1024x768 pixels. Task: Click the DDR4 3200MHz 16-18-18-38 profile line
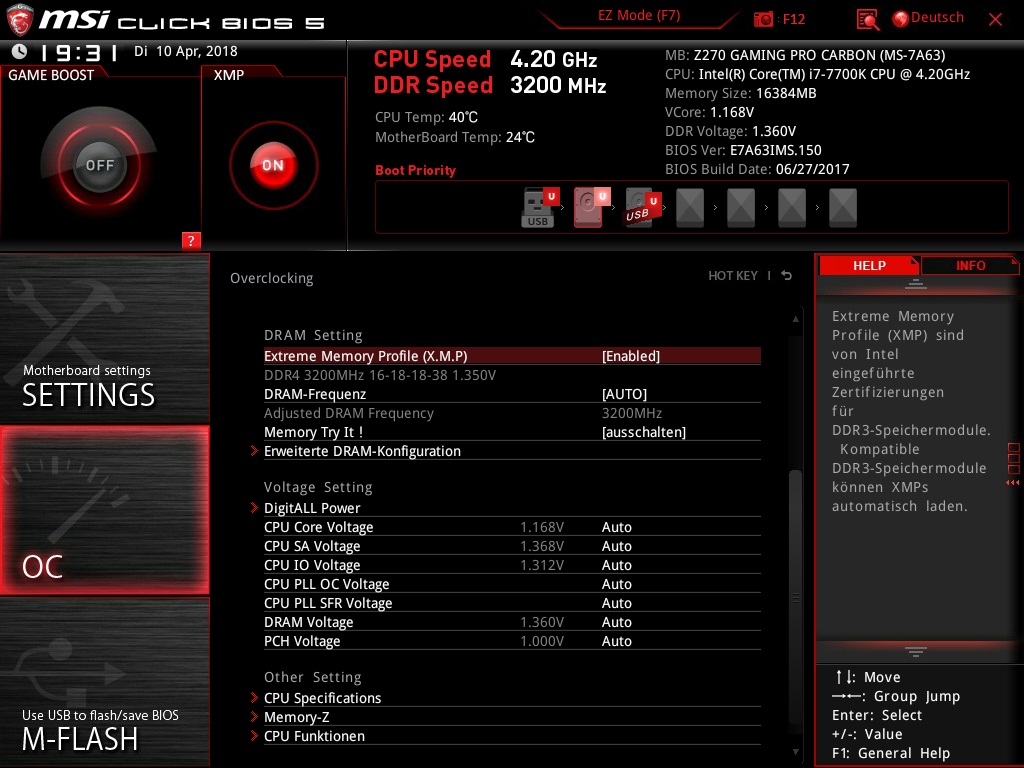pos(379,376)
